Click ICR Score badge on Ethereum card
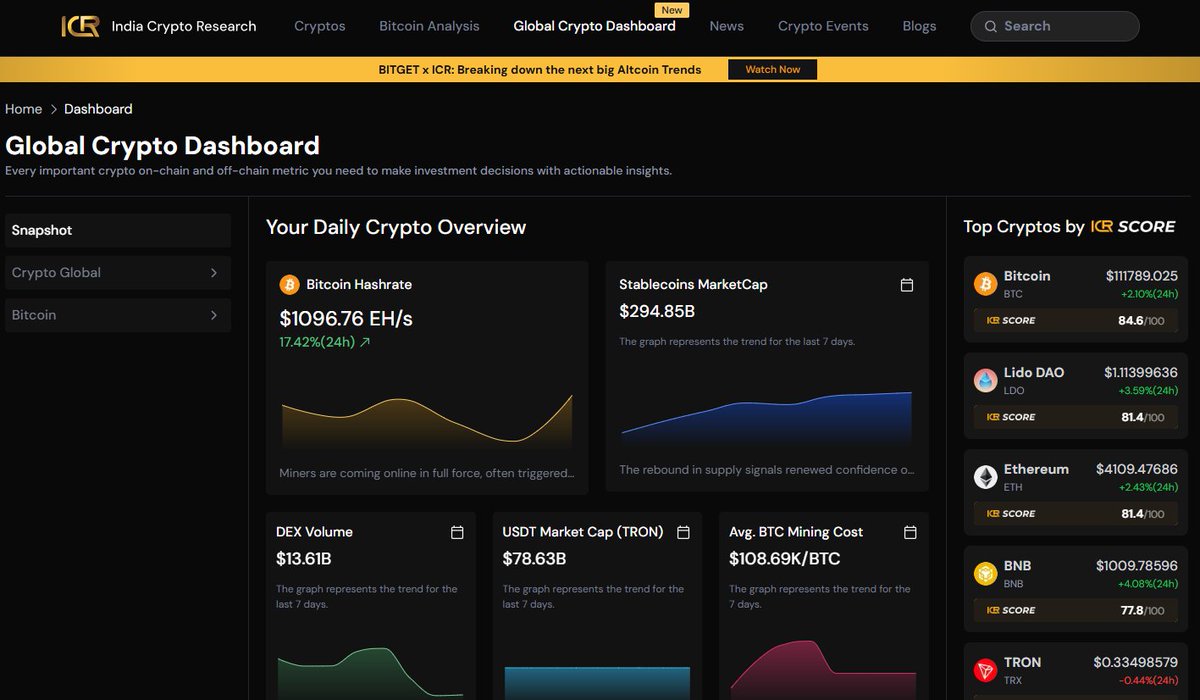Image resolution: width=1200 pixels, height=700 pixels. [x=1011, y=513]
